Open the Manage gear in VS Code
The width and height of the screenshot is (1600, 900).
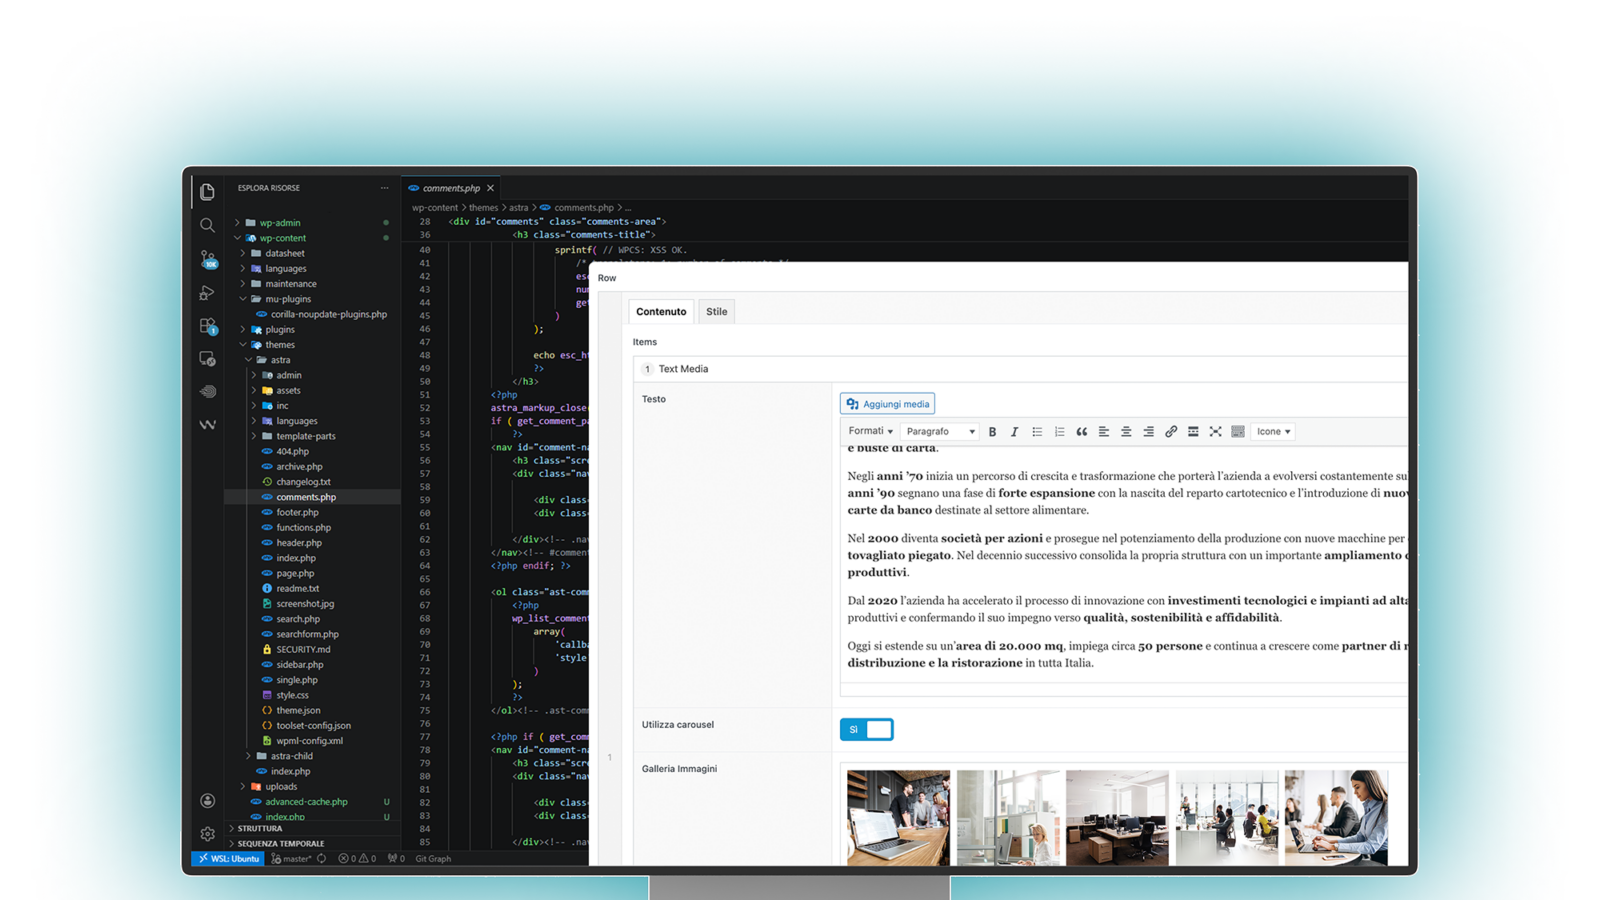207,834
